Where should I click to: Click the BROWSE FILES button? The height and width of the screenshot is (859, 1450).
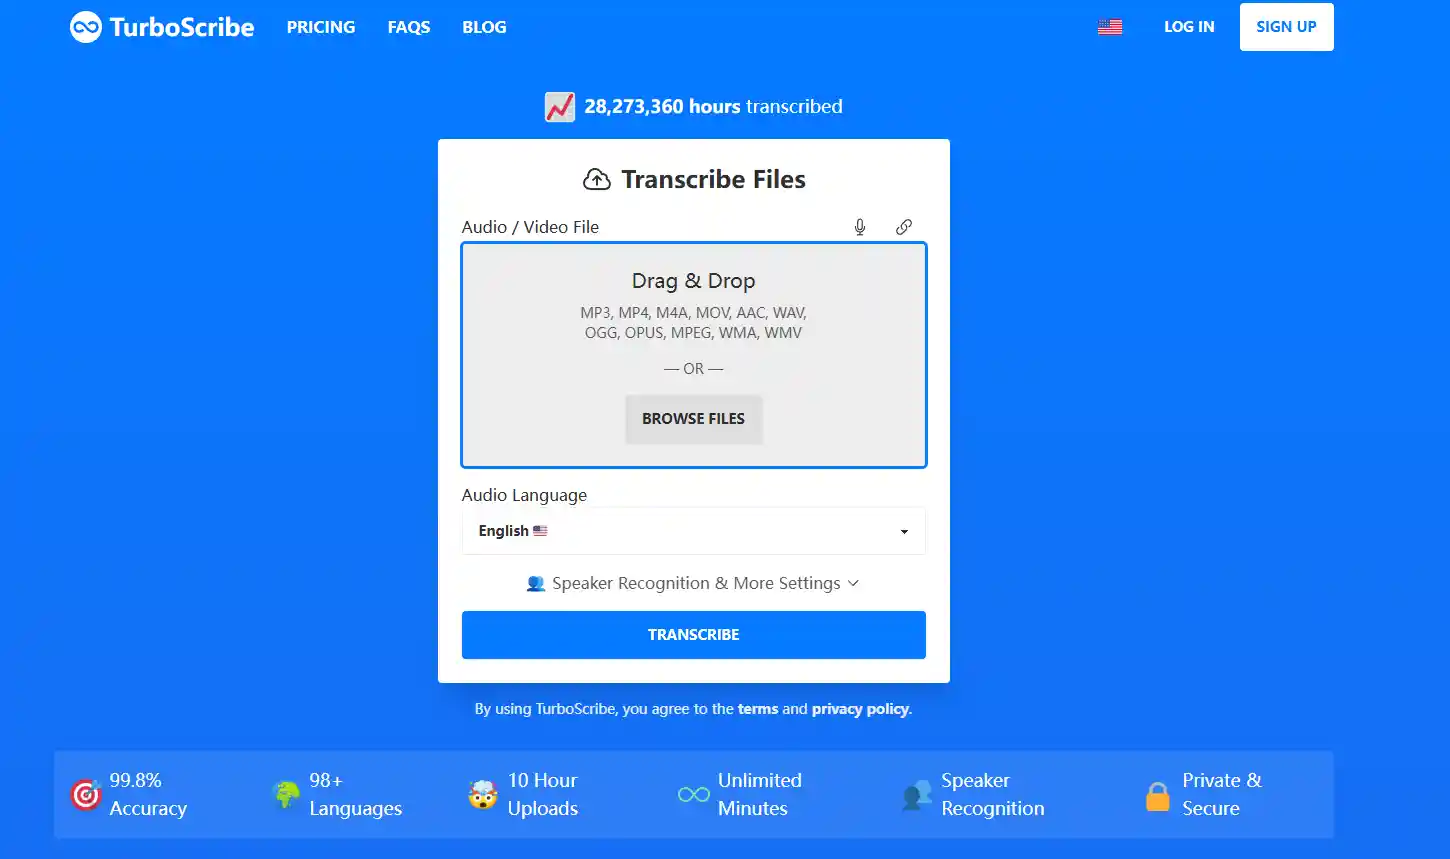tap(693, 419)
